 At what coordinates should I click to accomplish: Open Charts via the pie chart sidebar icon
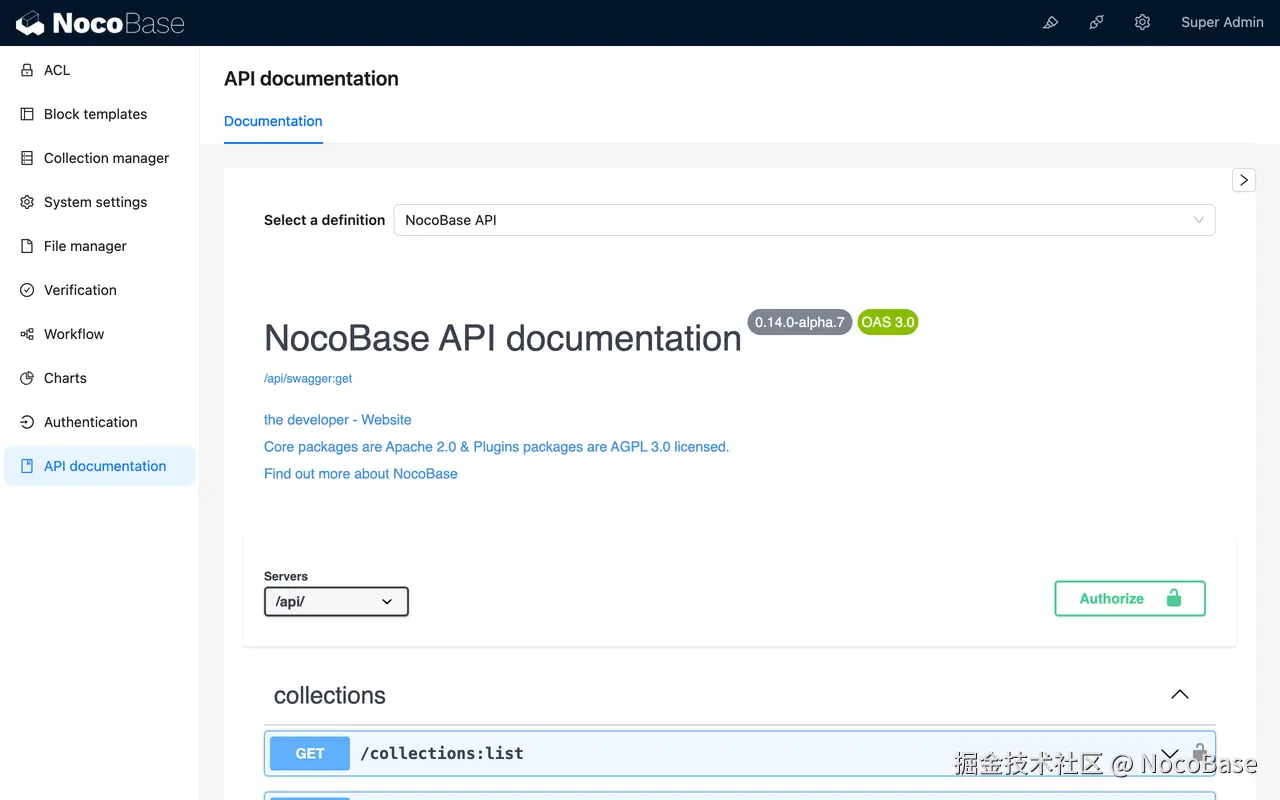[x=24, y=378]
